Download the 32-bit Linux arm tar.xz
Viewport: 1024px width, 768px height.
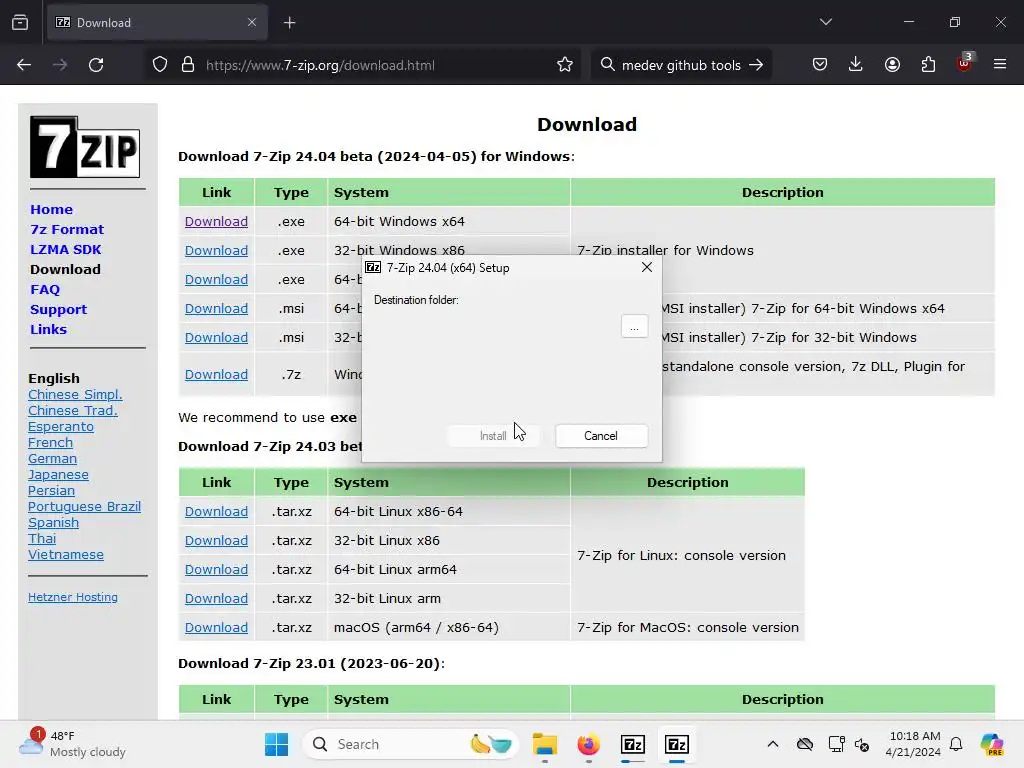click(x=216, y=598)
